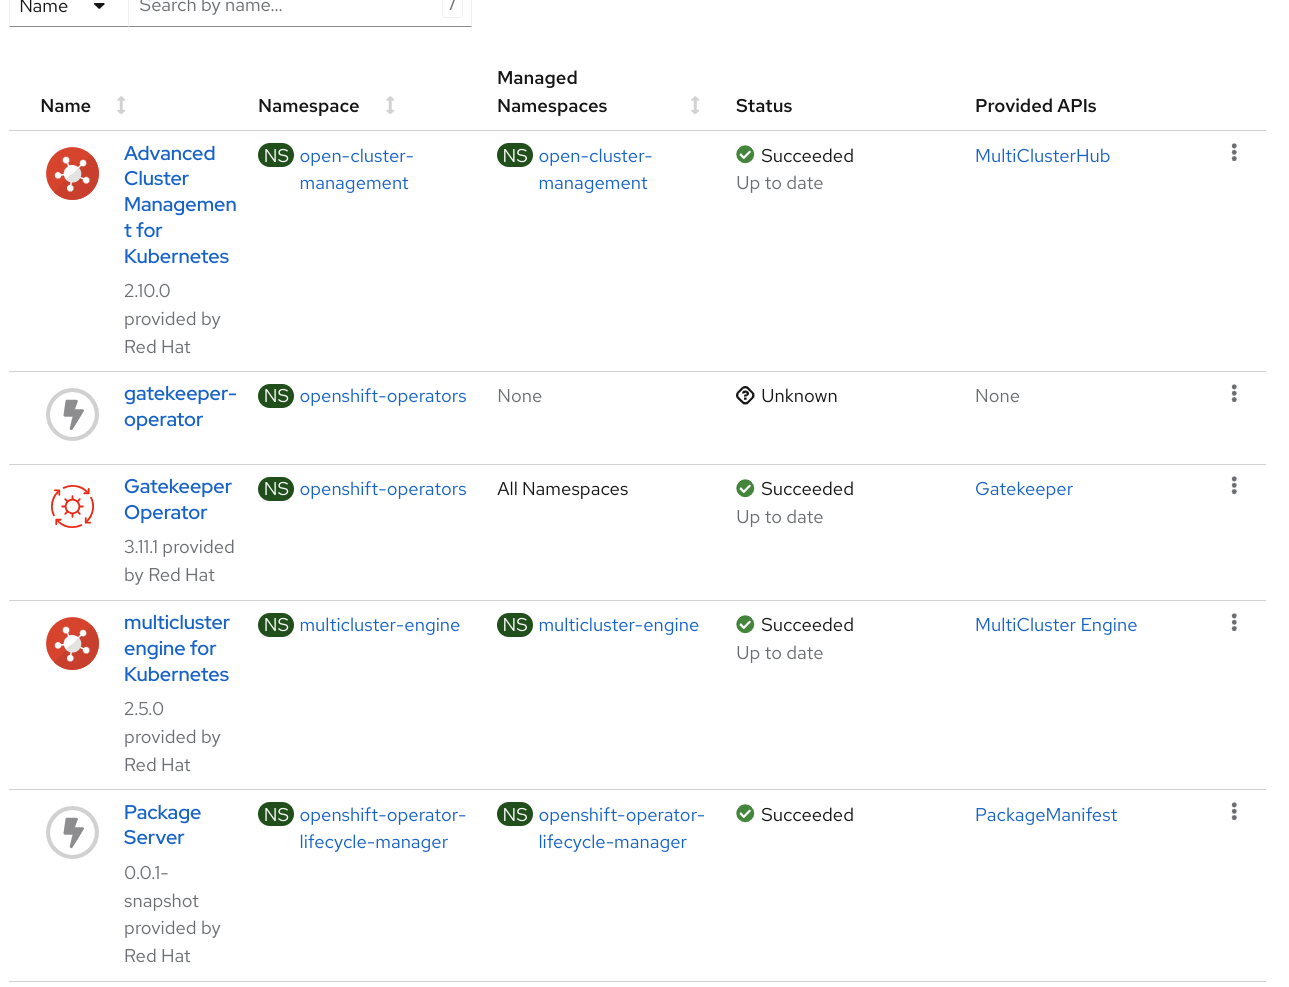Open PackageManifest provided API link
The height and width of the screenshot is (987, 1289).
[1045, 815]
